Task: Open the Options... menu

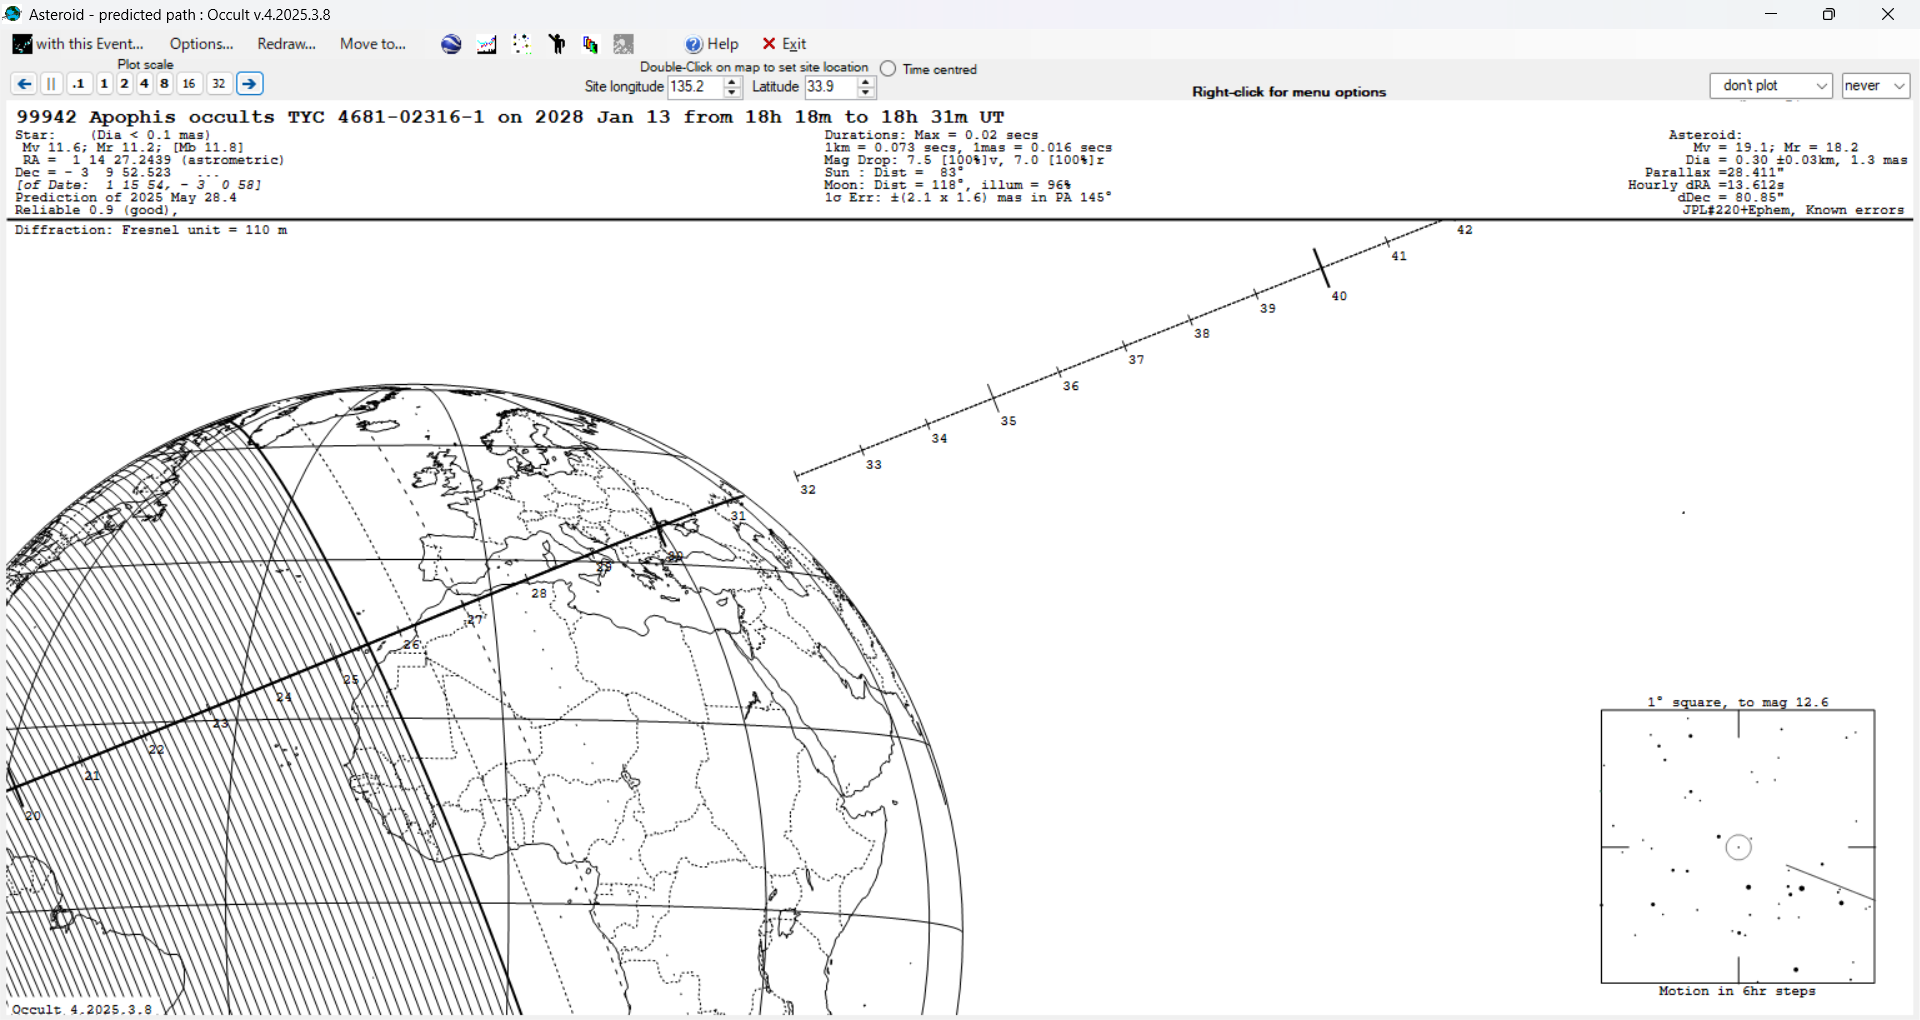Action: [x=201, y=44]
